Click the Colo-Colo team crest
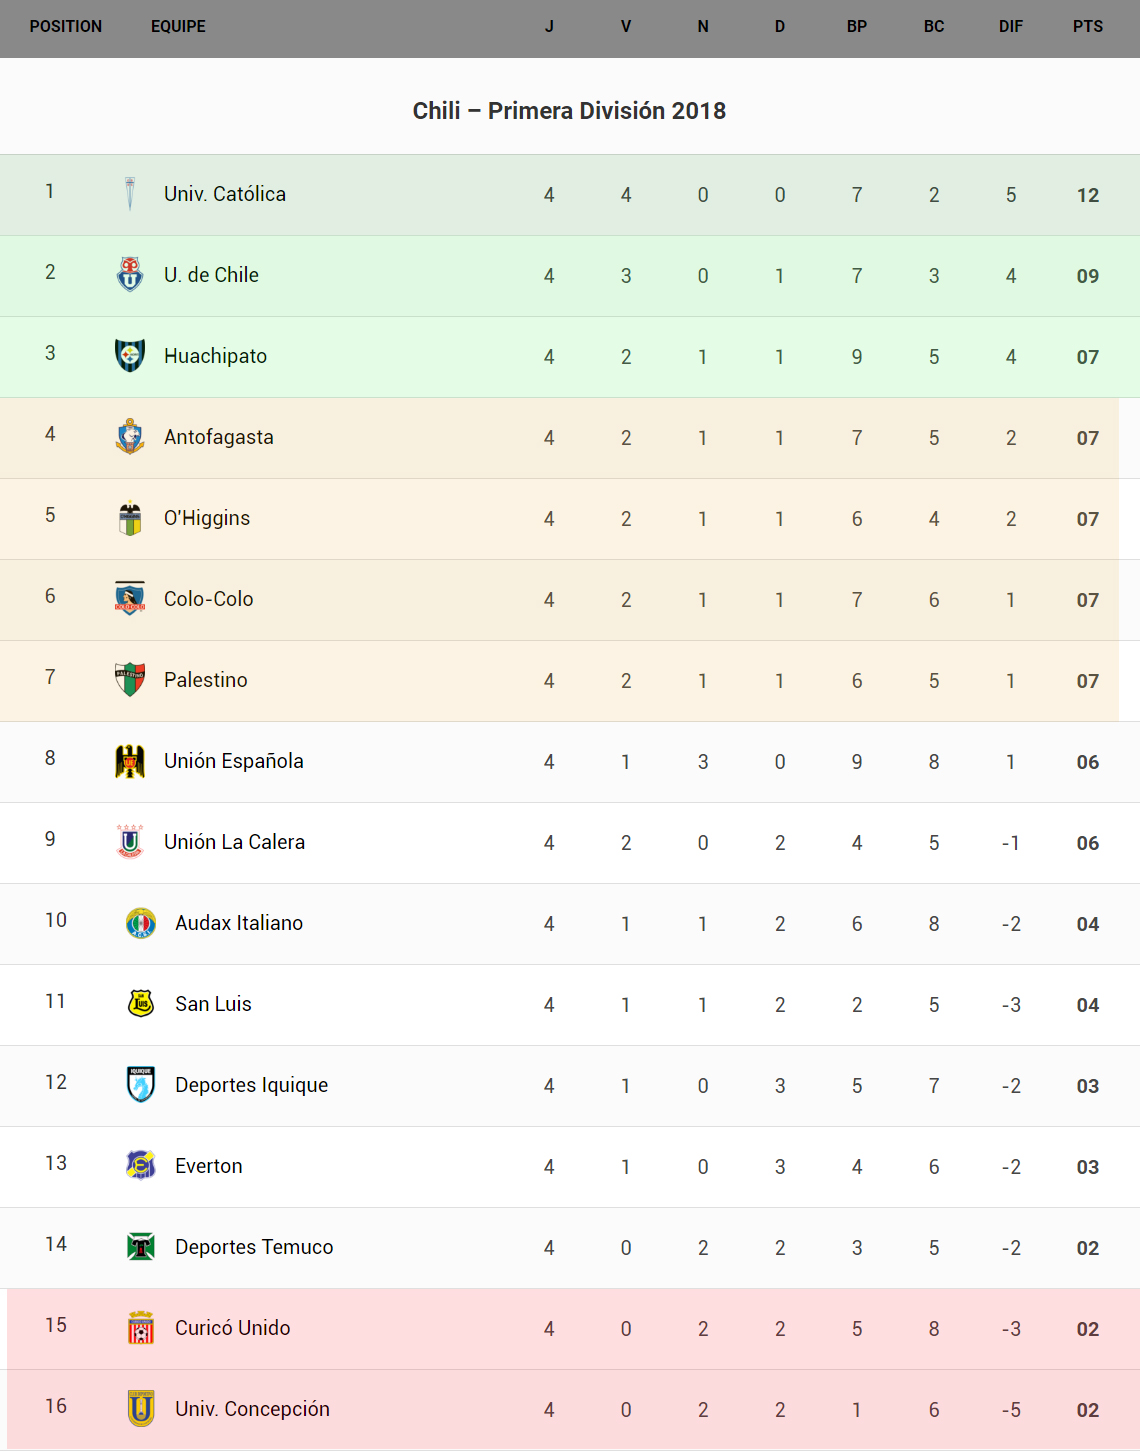 coord(130,598)
